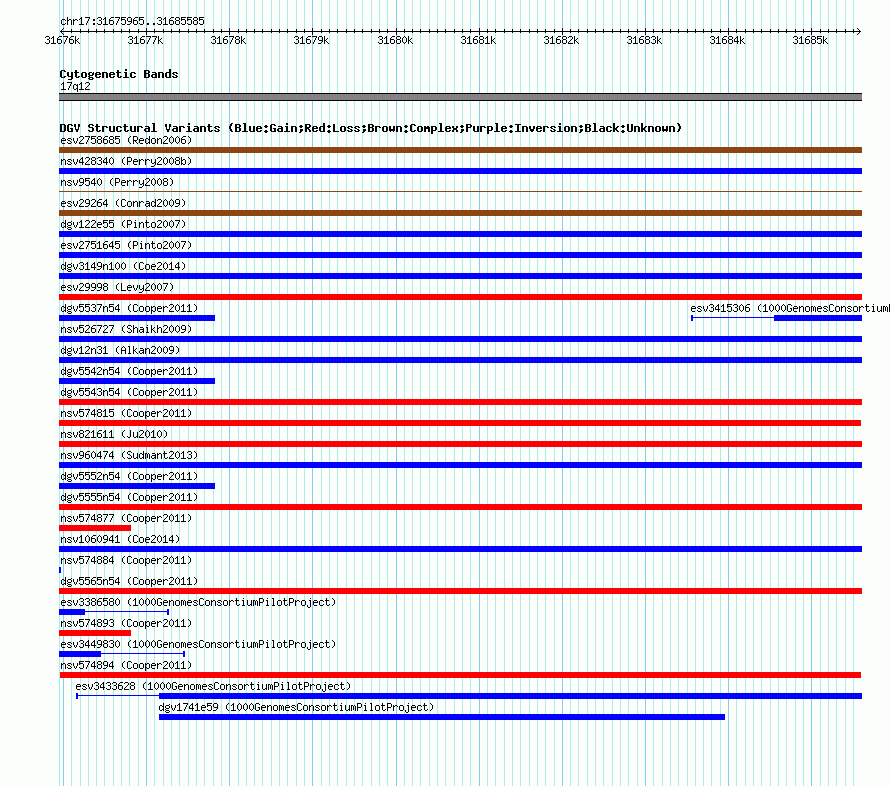Click the Cytogenetic Bands track title

tap(119, 74)
